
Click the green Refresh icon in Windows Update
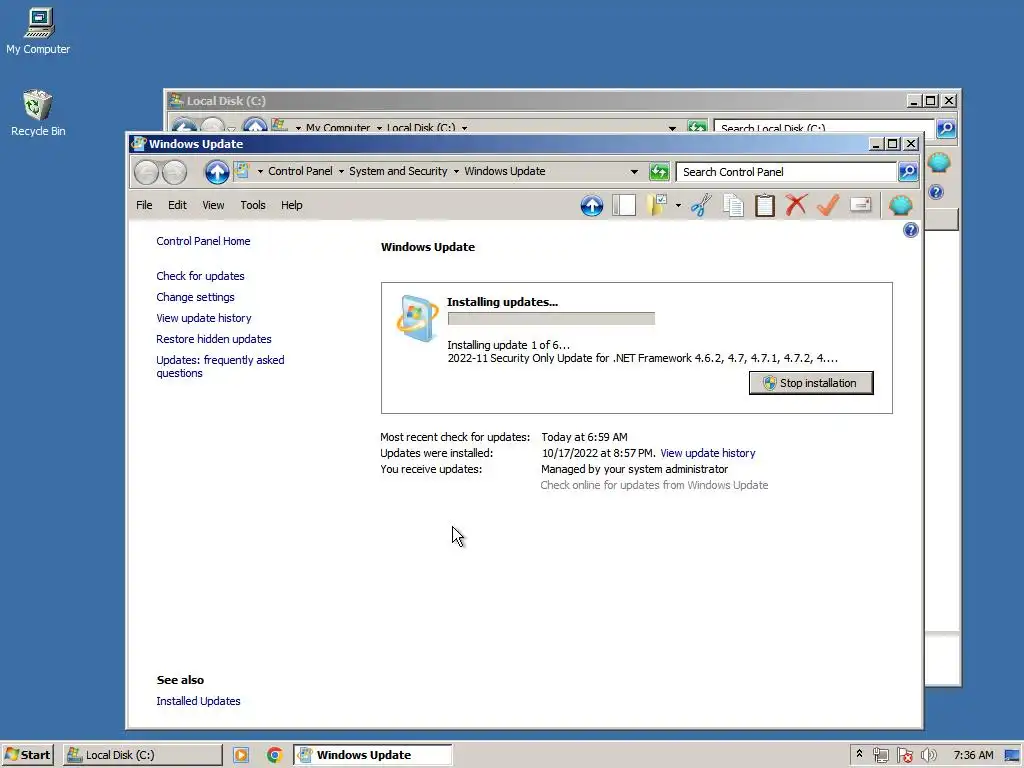pos(659,172)
